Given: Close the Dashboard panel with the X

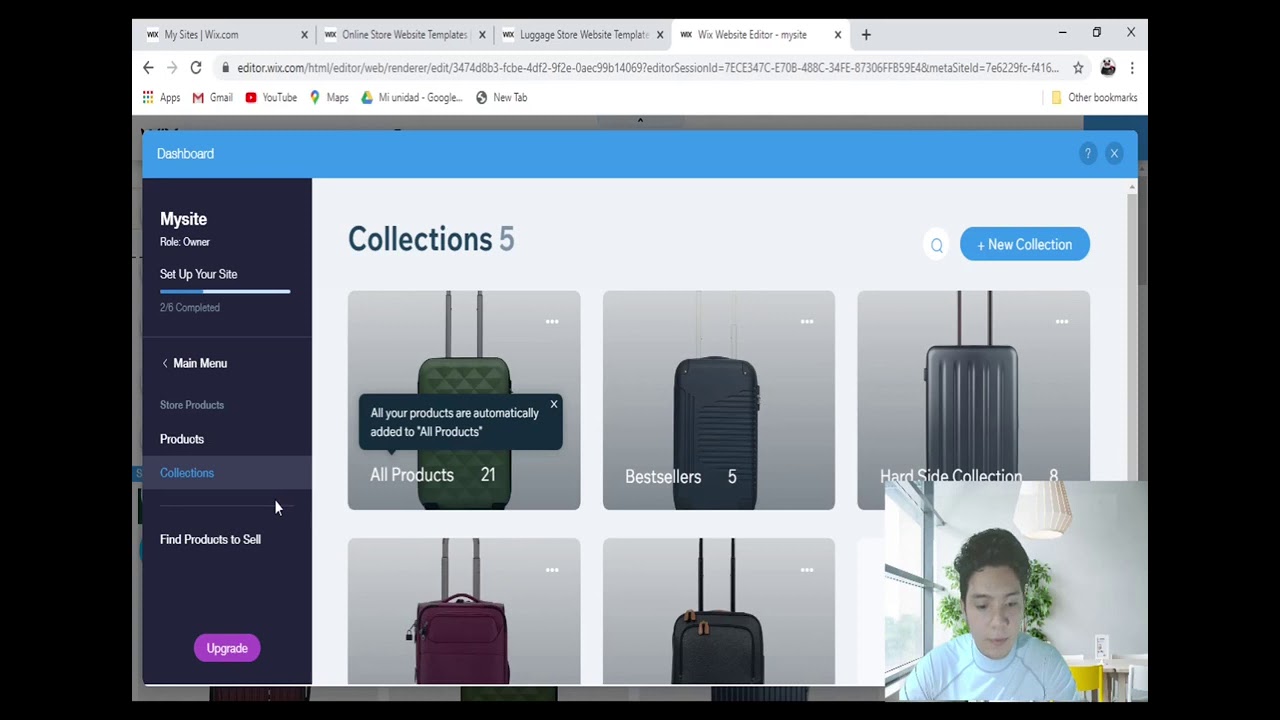Looking at the screenshot, I should tap(1114, 153).
